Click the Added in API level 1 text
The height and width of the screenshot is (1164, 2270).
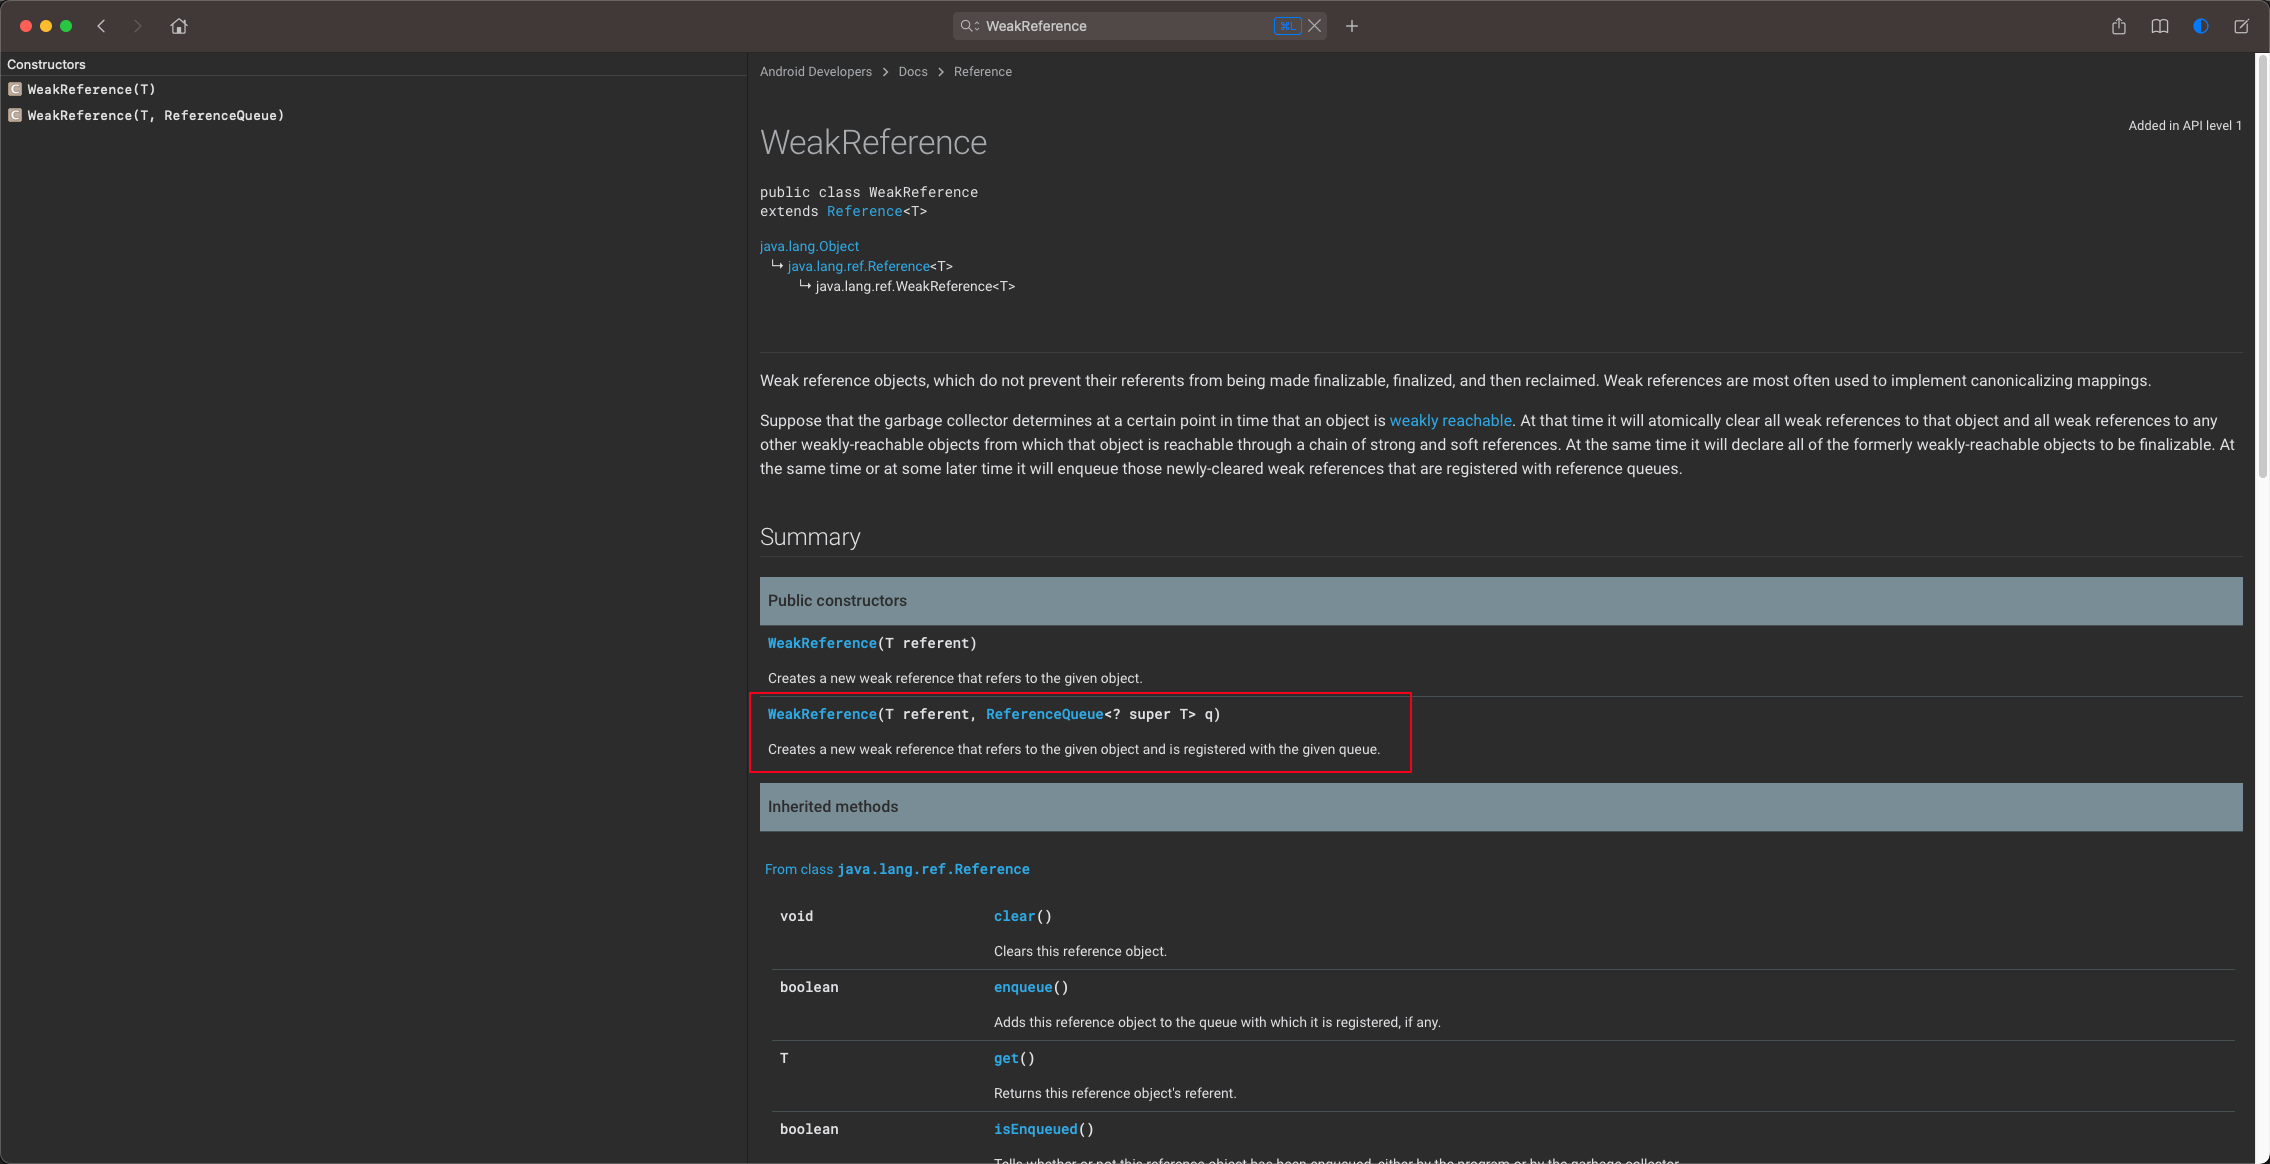(2185, 126)
